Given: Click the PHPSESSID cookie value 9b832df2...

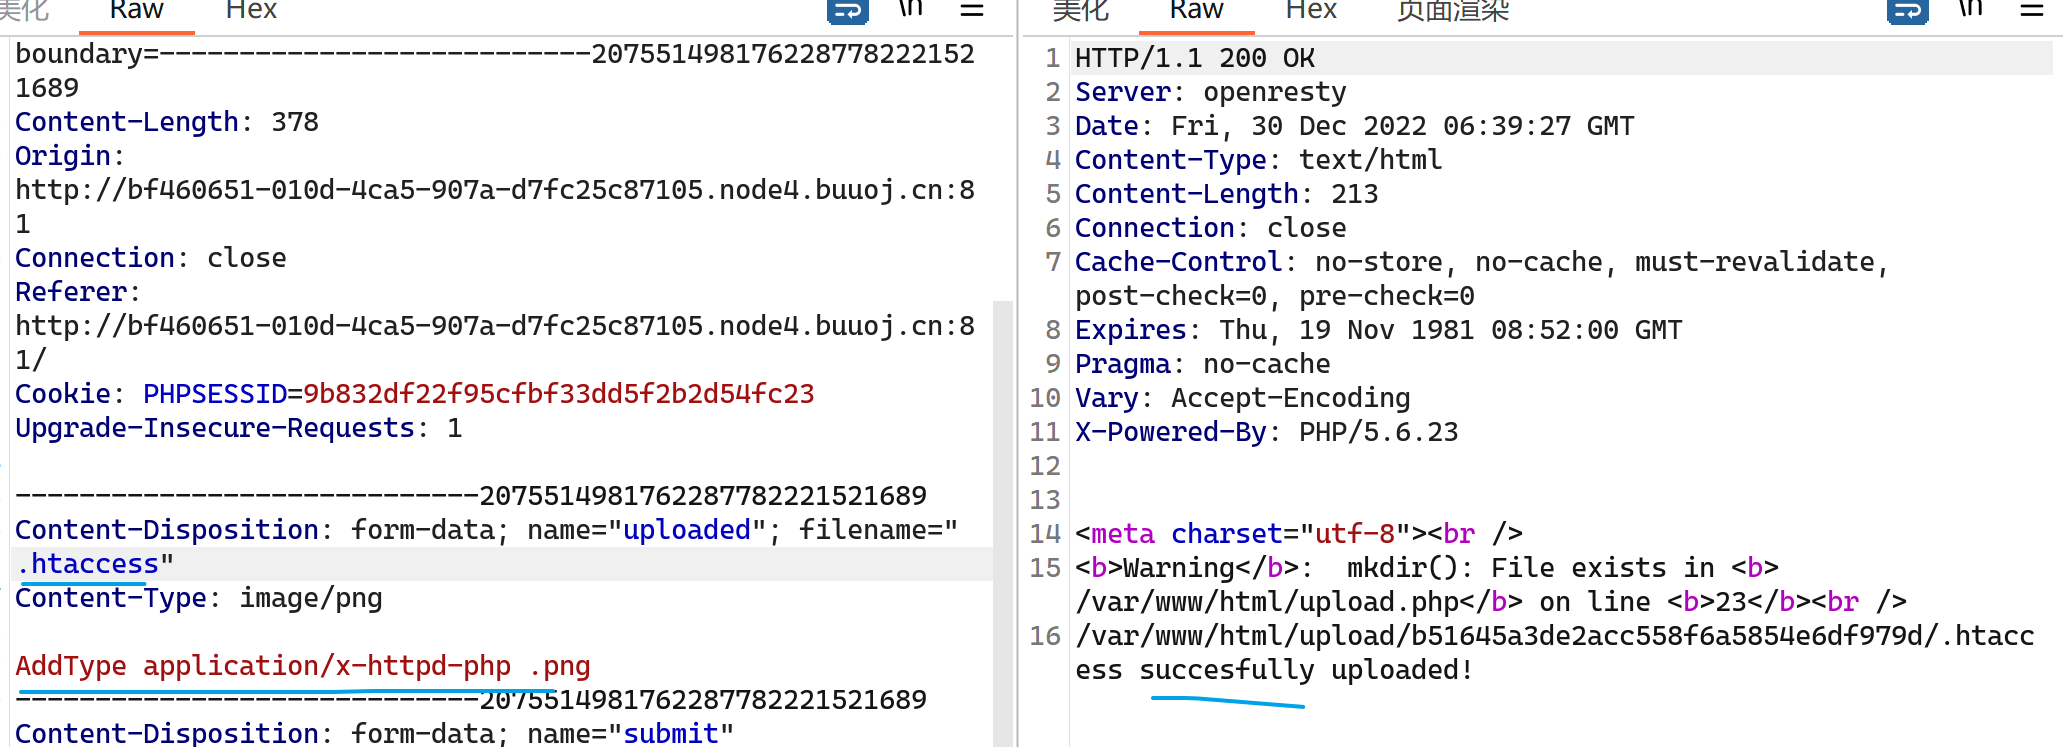Looking at the screenshot, I should tap(559, 394).
